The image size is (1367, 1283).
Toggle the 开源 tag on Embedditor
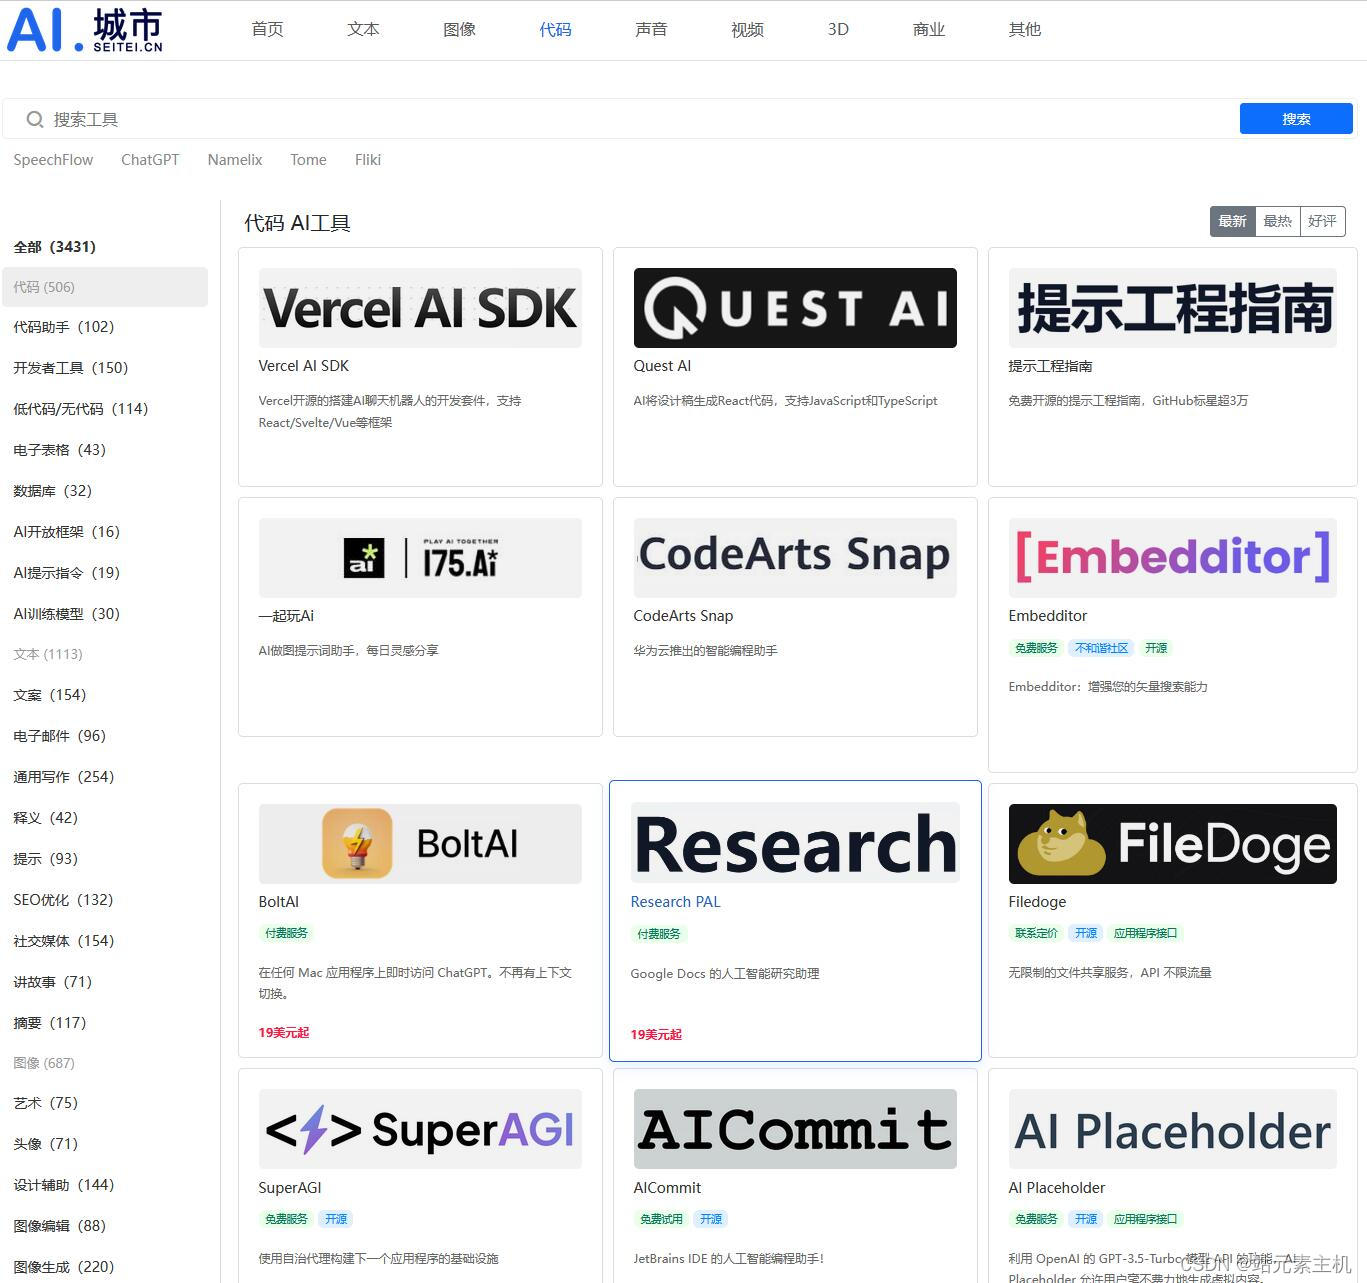pos(1155,648)
